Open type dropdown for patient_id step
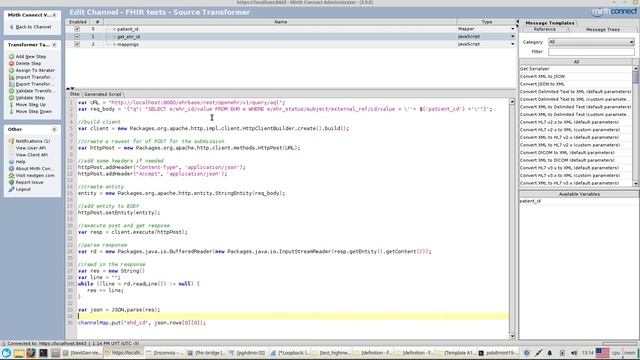 513,29
